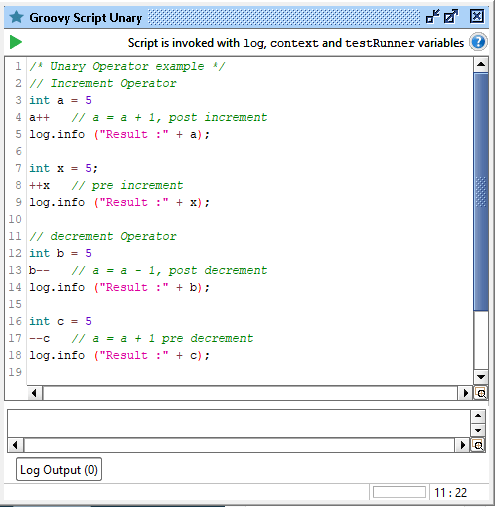496x508 pixels.
Task: Open the Log Output (0) button
Action: pyautogui.click(x=59, y=469)
